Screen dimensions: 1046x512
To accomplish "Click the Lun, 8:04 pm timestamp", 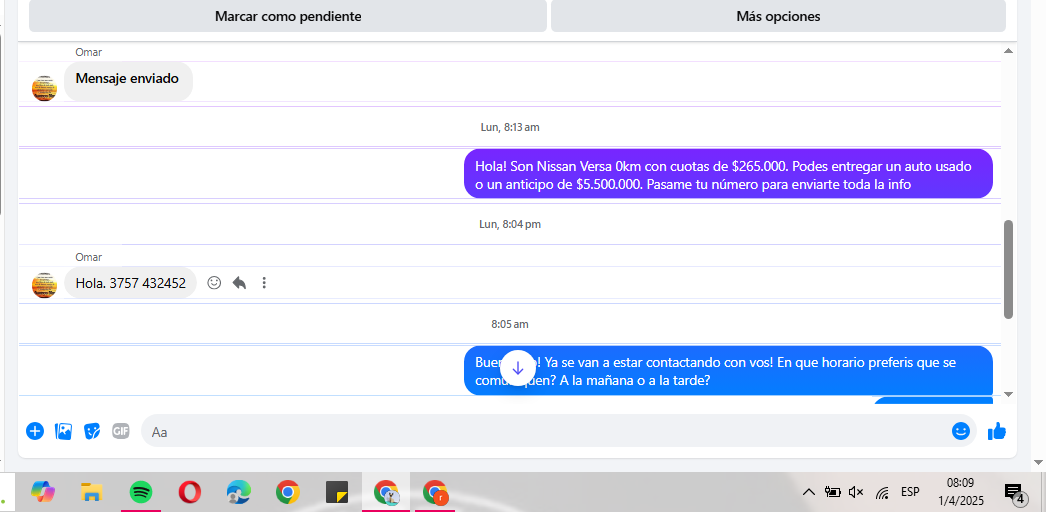I will tap(510, 224).
